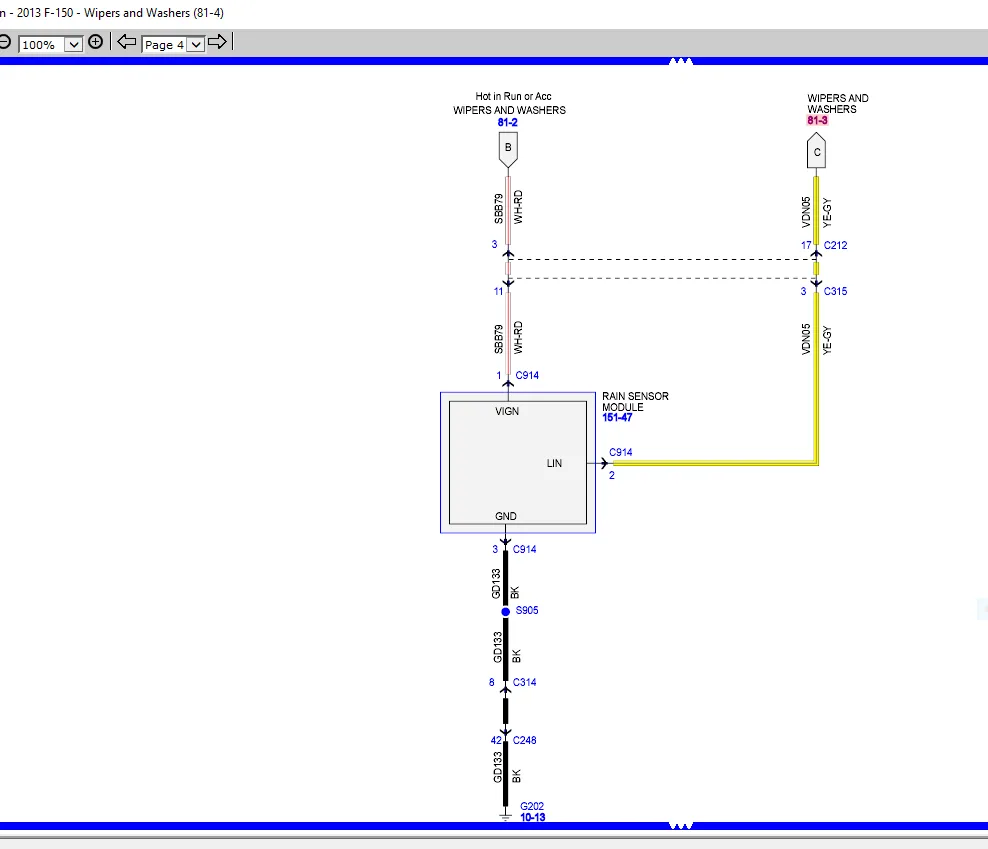This screenshot has height=849, width=988.
Task: Click the VIGN terminal label
Action: pos(507,411)
